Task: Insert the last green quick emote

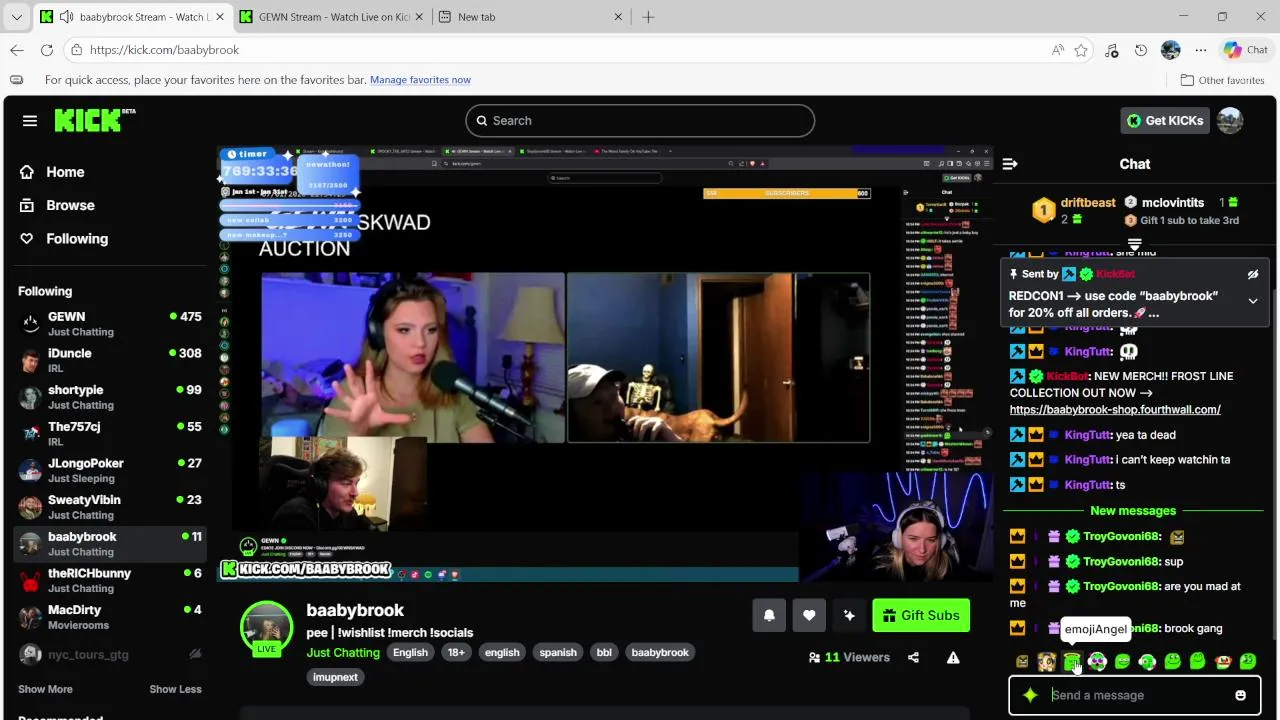Action: coord(1247,661)
